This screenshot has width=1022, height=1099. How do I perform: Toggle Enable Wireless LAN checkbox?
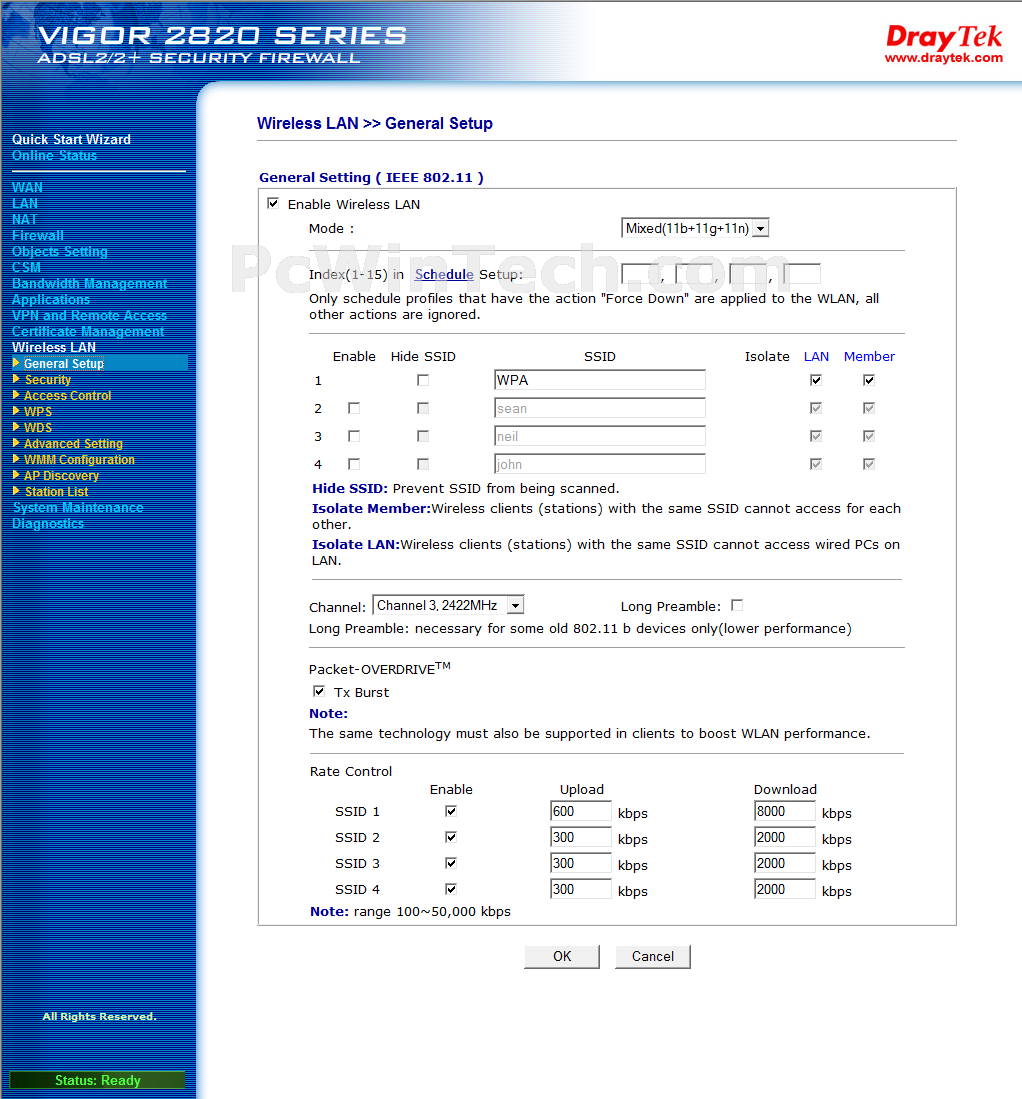pyautogui.click(x=273, y=204)
